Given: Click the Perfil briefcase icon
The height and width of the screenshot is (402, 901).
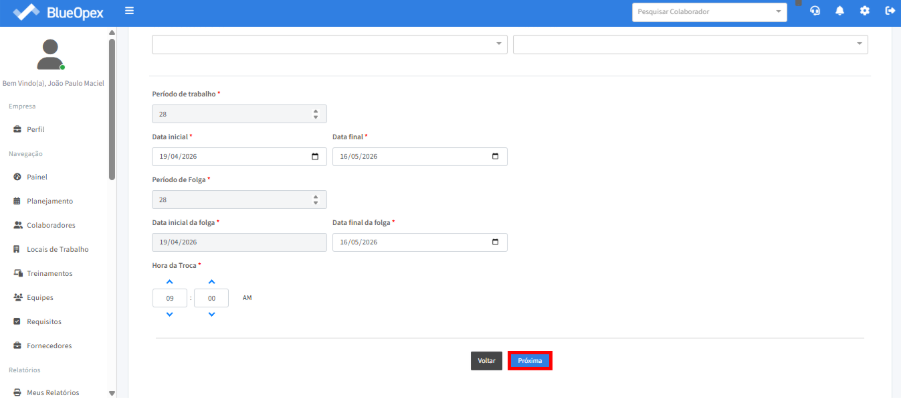Looking at the screenshot, I should (x=17, y=130).
